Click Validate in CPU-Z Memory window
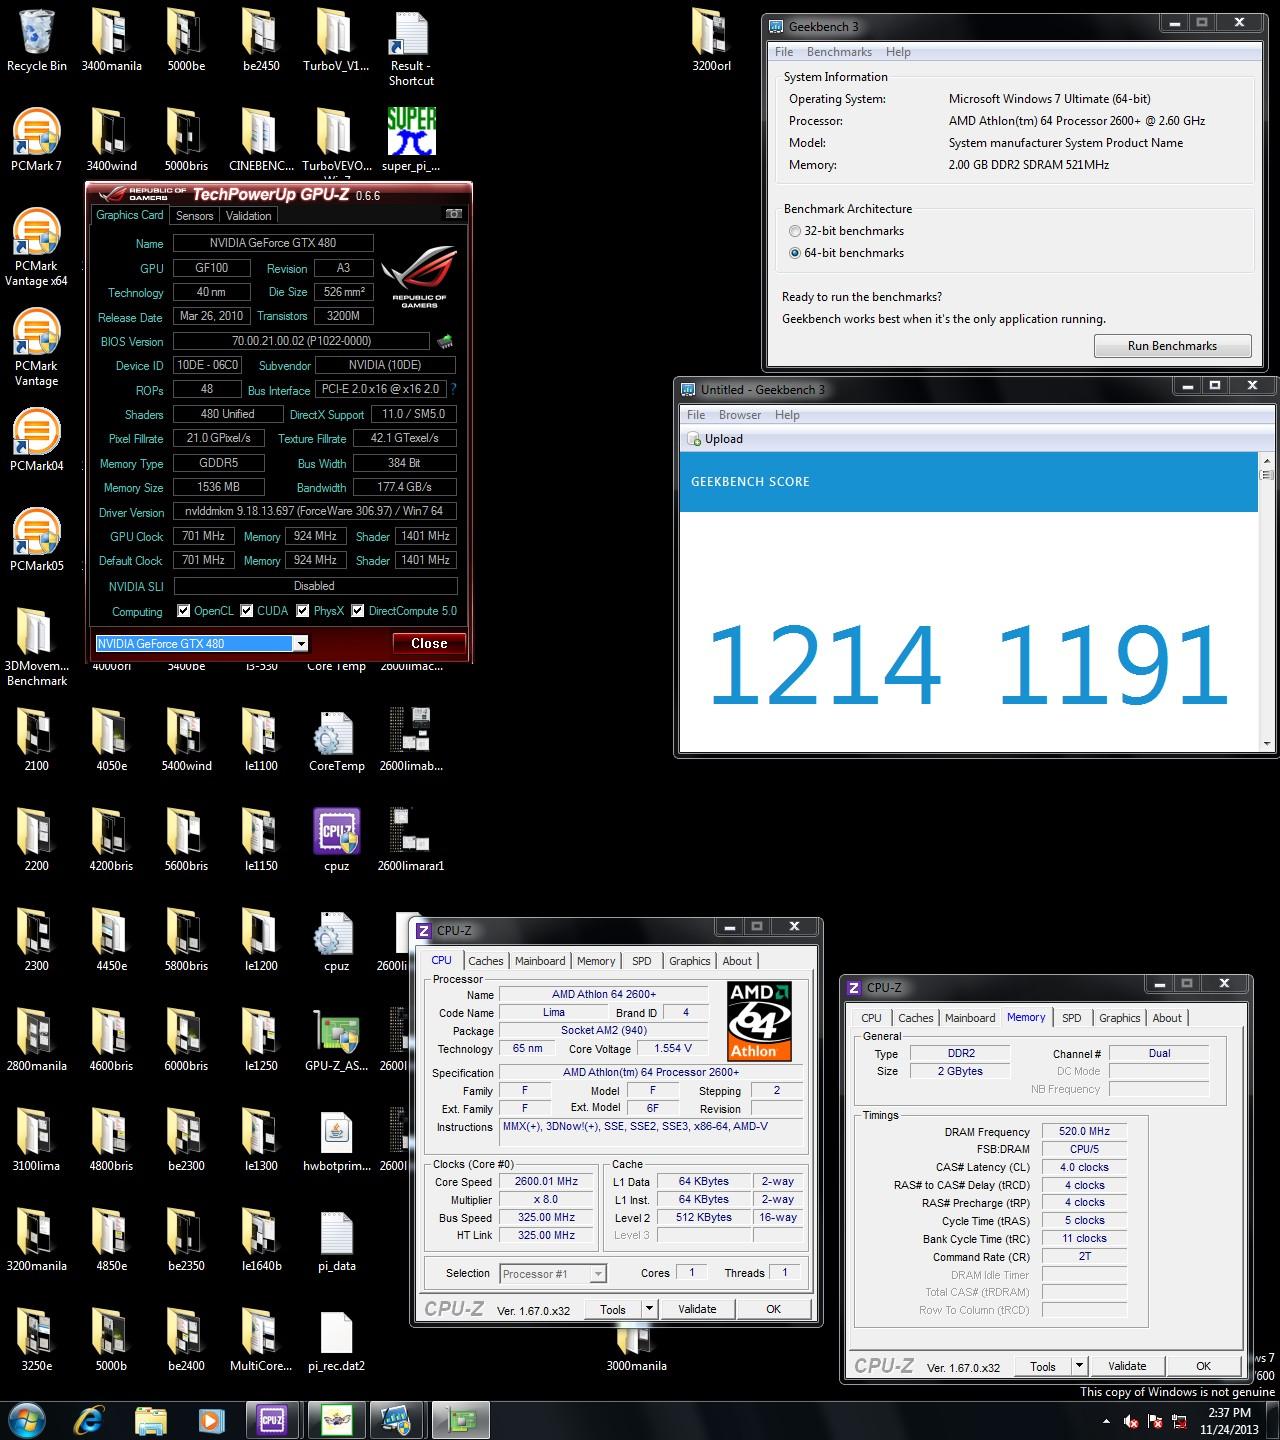This screenshot has width=1280, height=1440. (1127, 1365)
